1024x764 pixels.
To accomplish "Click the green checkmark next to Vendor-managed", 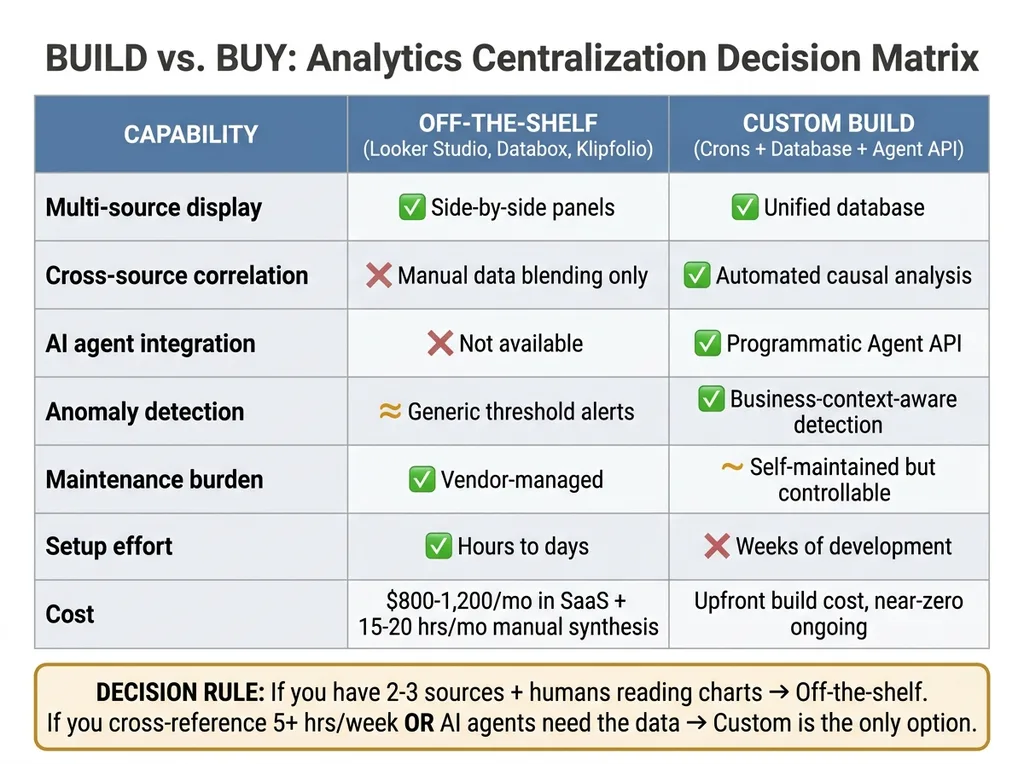I will tap(422, 479).
